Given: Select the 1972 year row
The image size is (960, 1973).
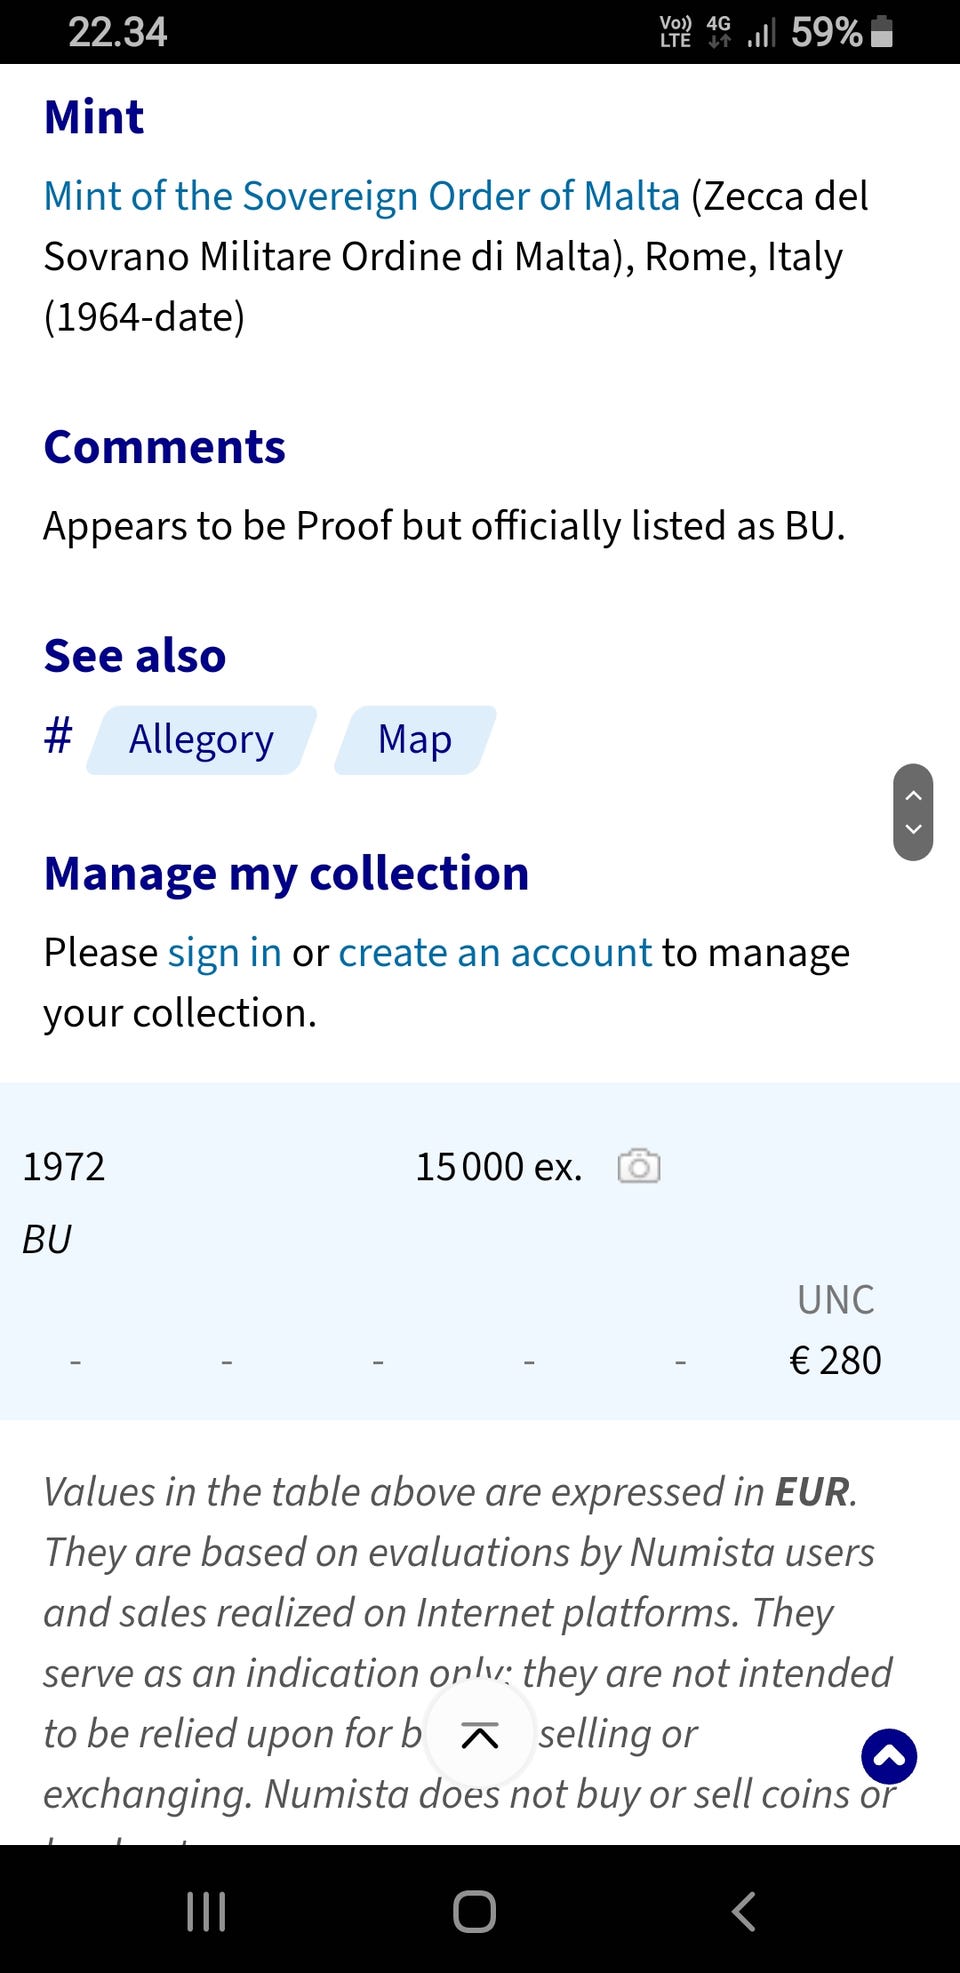Looking at the screenshot, I should 64,1166.
